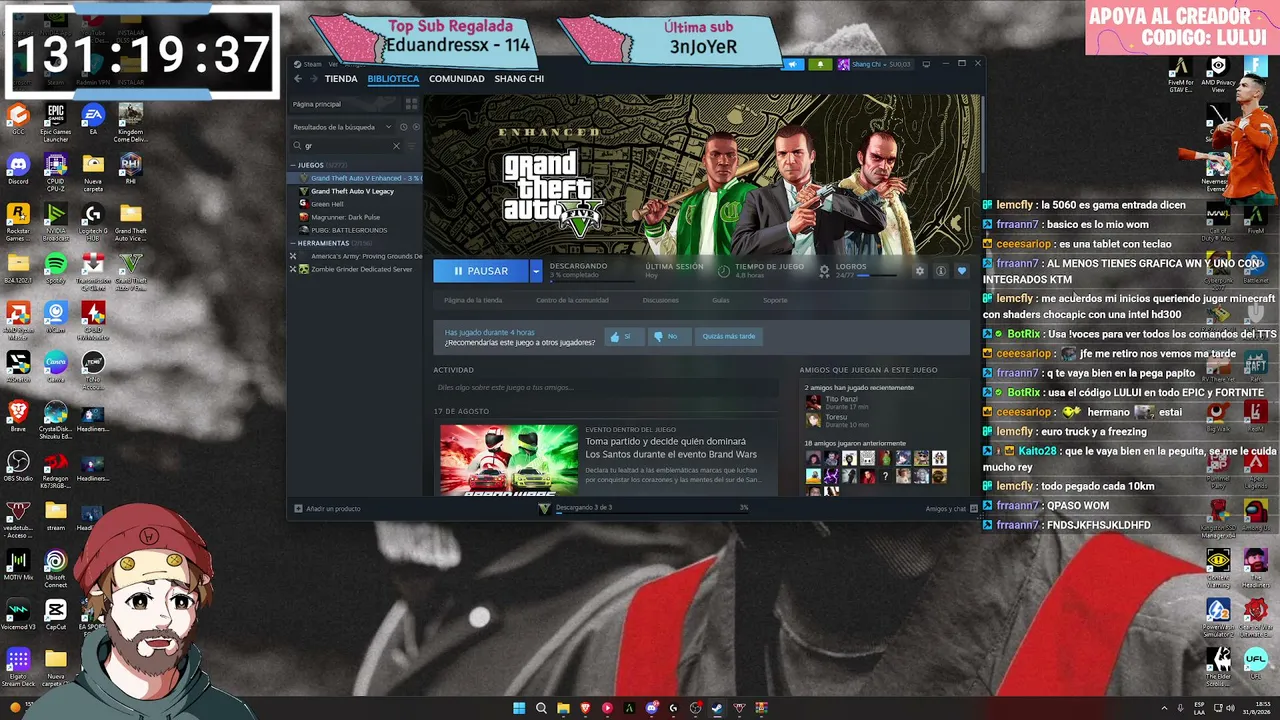Open CapCut desktop shortcut
This screenshot has width=1280, height=720.
56,614
